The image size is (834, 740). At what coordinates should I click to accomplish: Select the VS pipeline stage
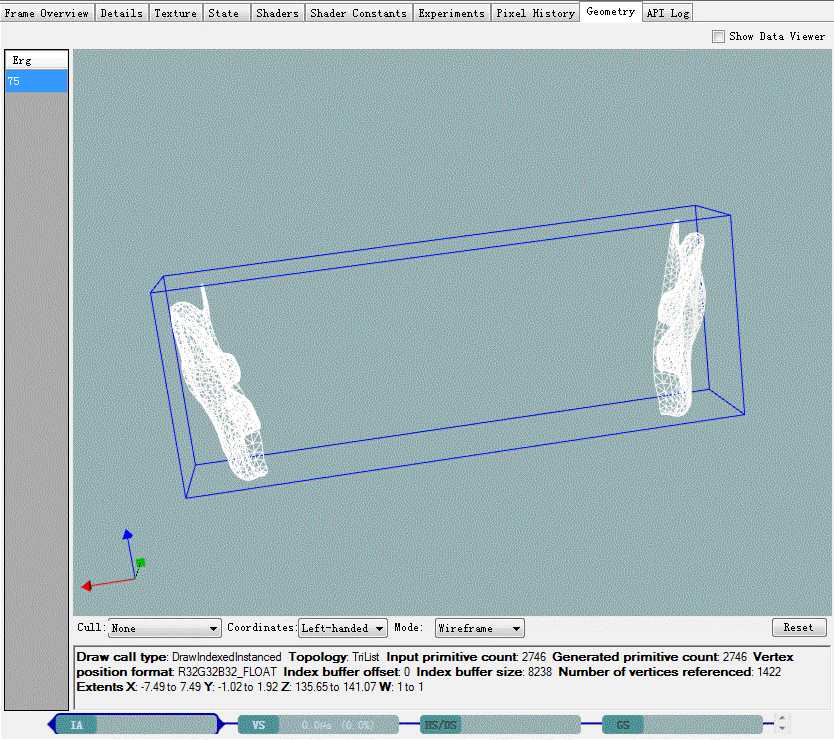(318, 725)
